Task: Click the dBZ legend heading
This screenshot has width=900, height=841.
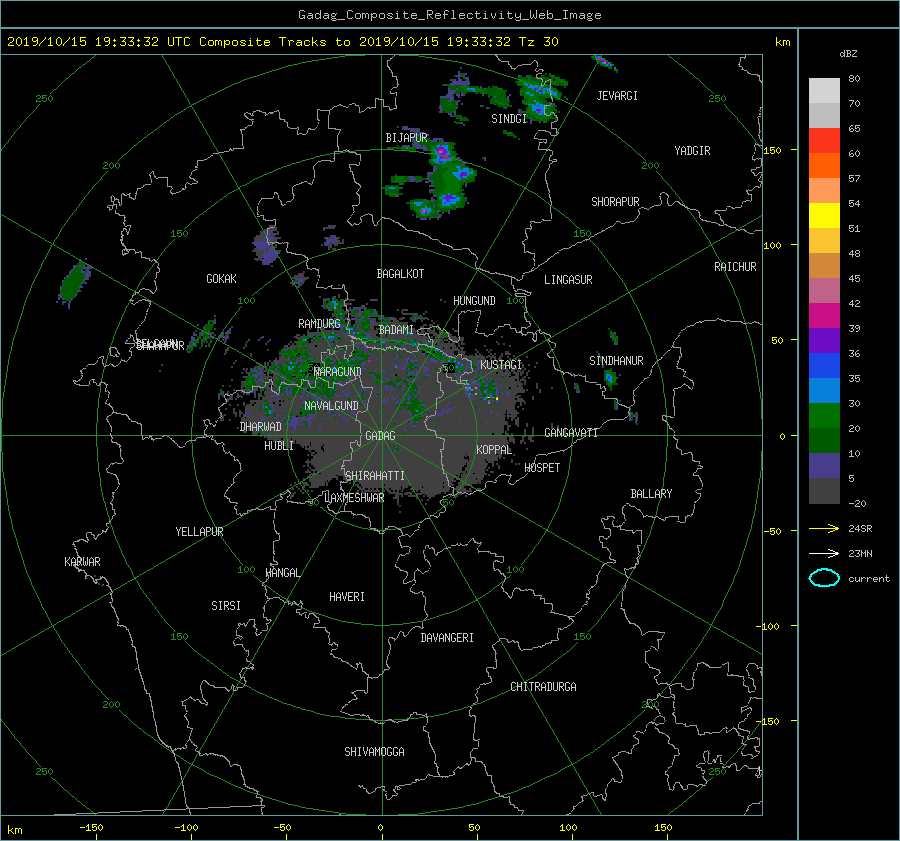Action: pos(848,54)
